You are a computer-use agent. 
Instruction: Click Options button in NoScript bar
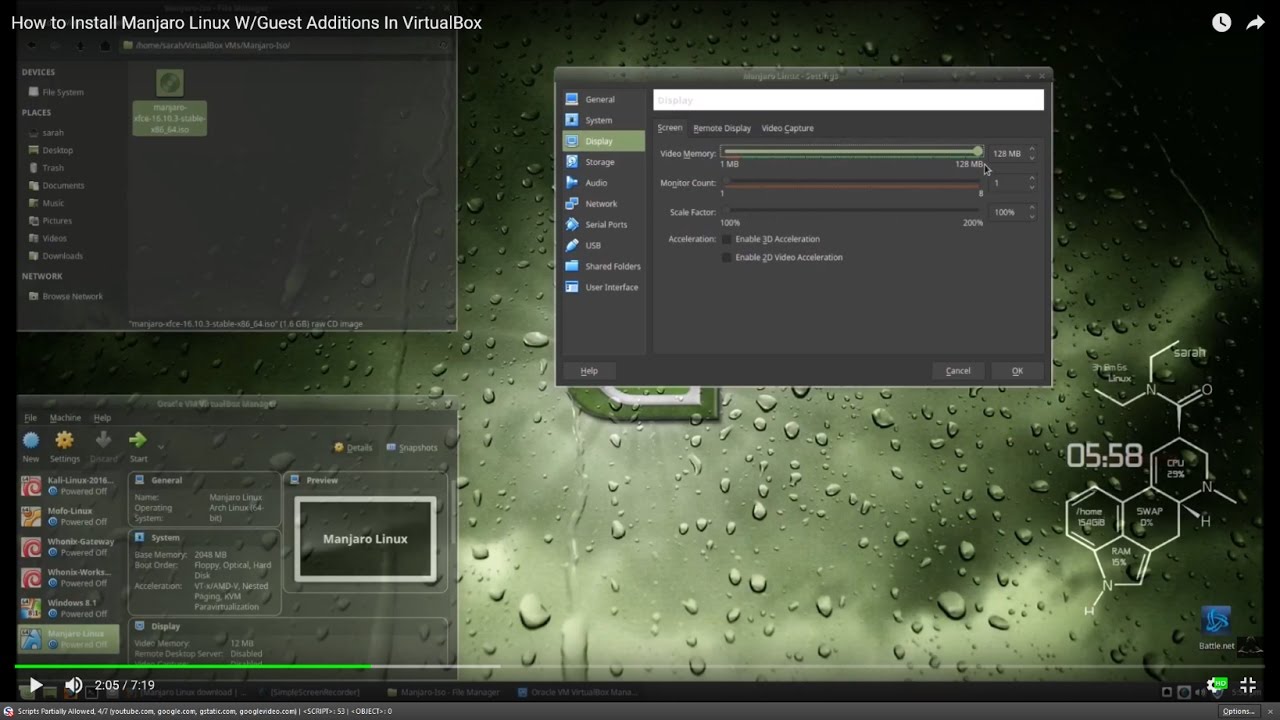(x=1238, y=711)
